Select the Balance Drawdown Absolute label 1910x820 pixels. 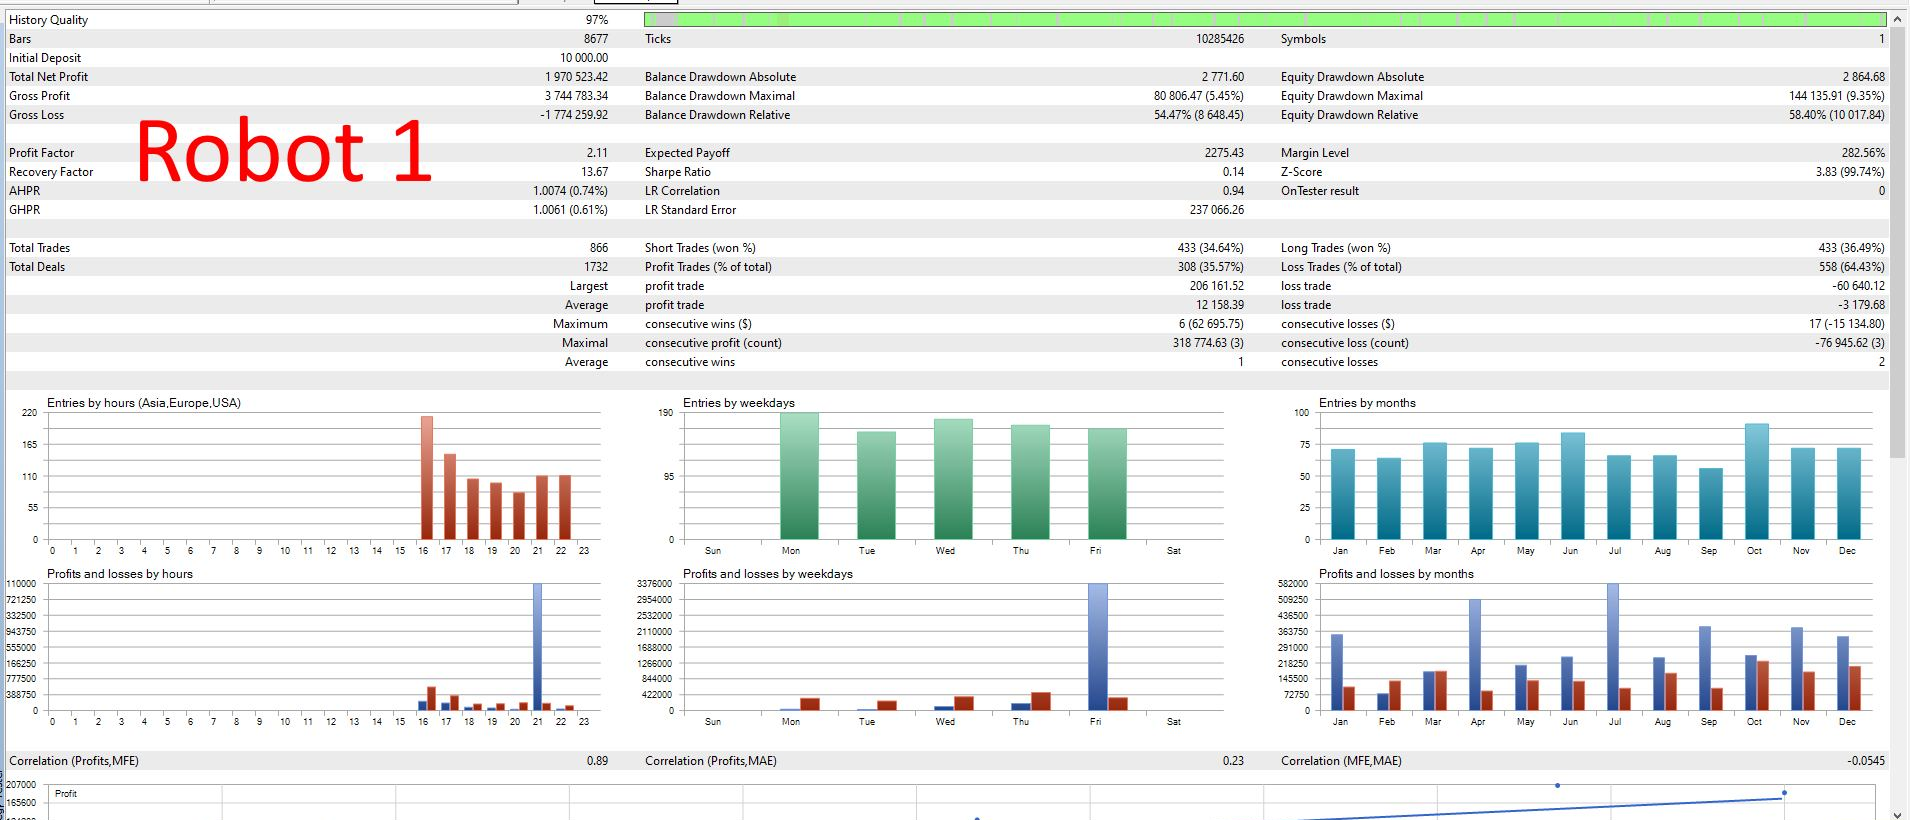point(721,77)
